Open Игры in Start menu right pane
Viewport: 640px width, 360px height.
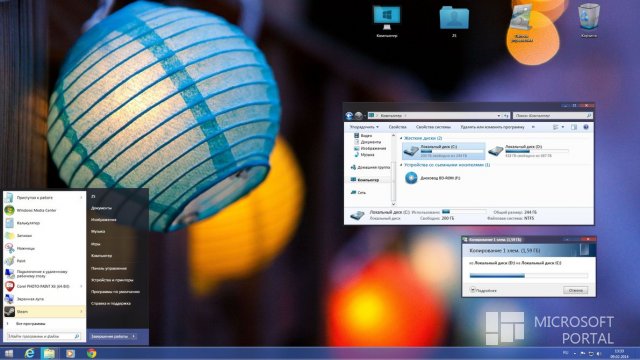click(96, 244)
